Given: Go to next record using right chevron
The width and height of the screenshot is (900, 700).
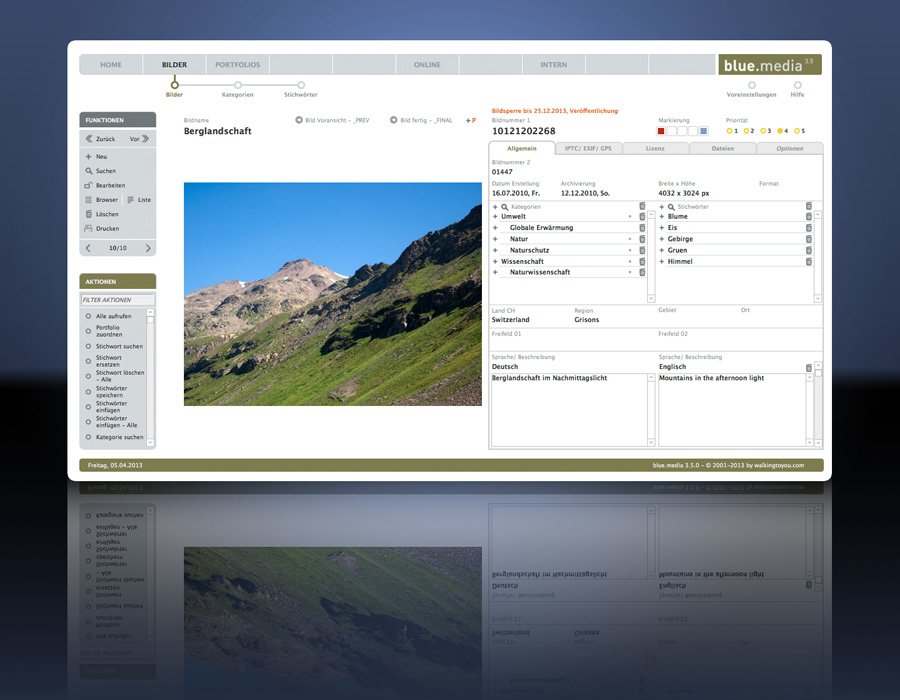Looking at the screenshot, I should point(148,248).
